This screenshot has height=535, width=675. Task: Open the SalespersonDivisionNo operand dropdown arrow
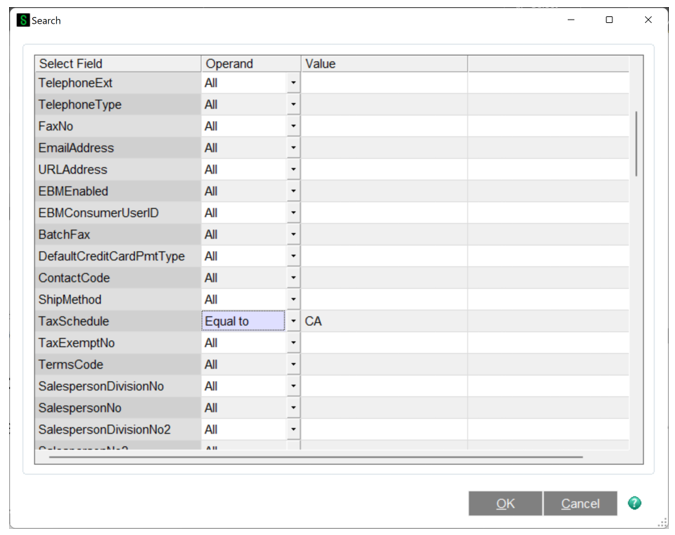coord(294,386)
